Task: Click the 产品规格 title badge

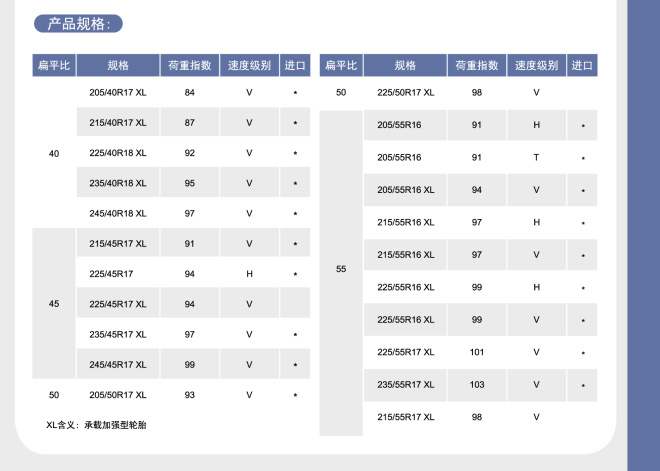Action: click(x=78, y=24)
